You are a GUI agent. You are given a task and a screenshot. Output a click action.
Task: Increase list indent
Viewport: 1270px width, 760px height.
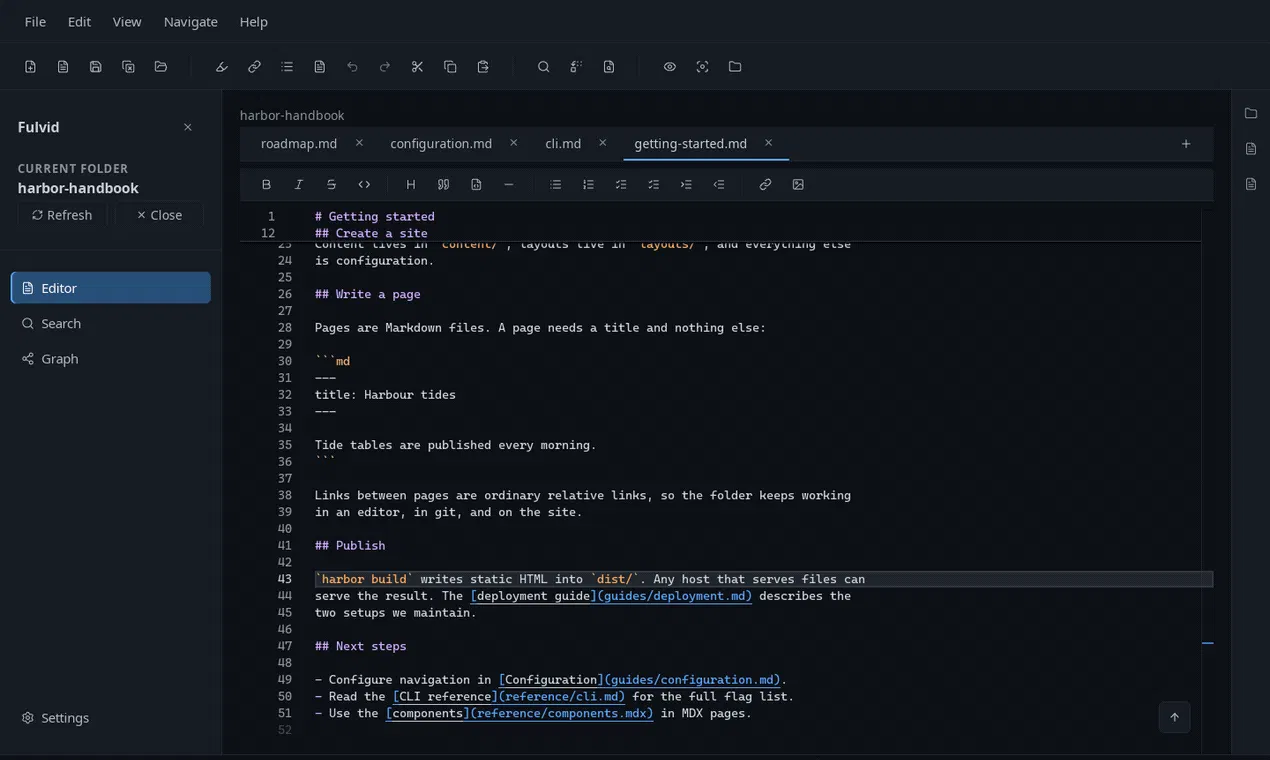click(686, 185)
